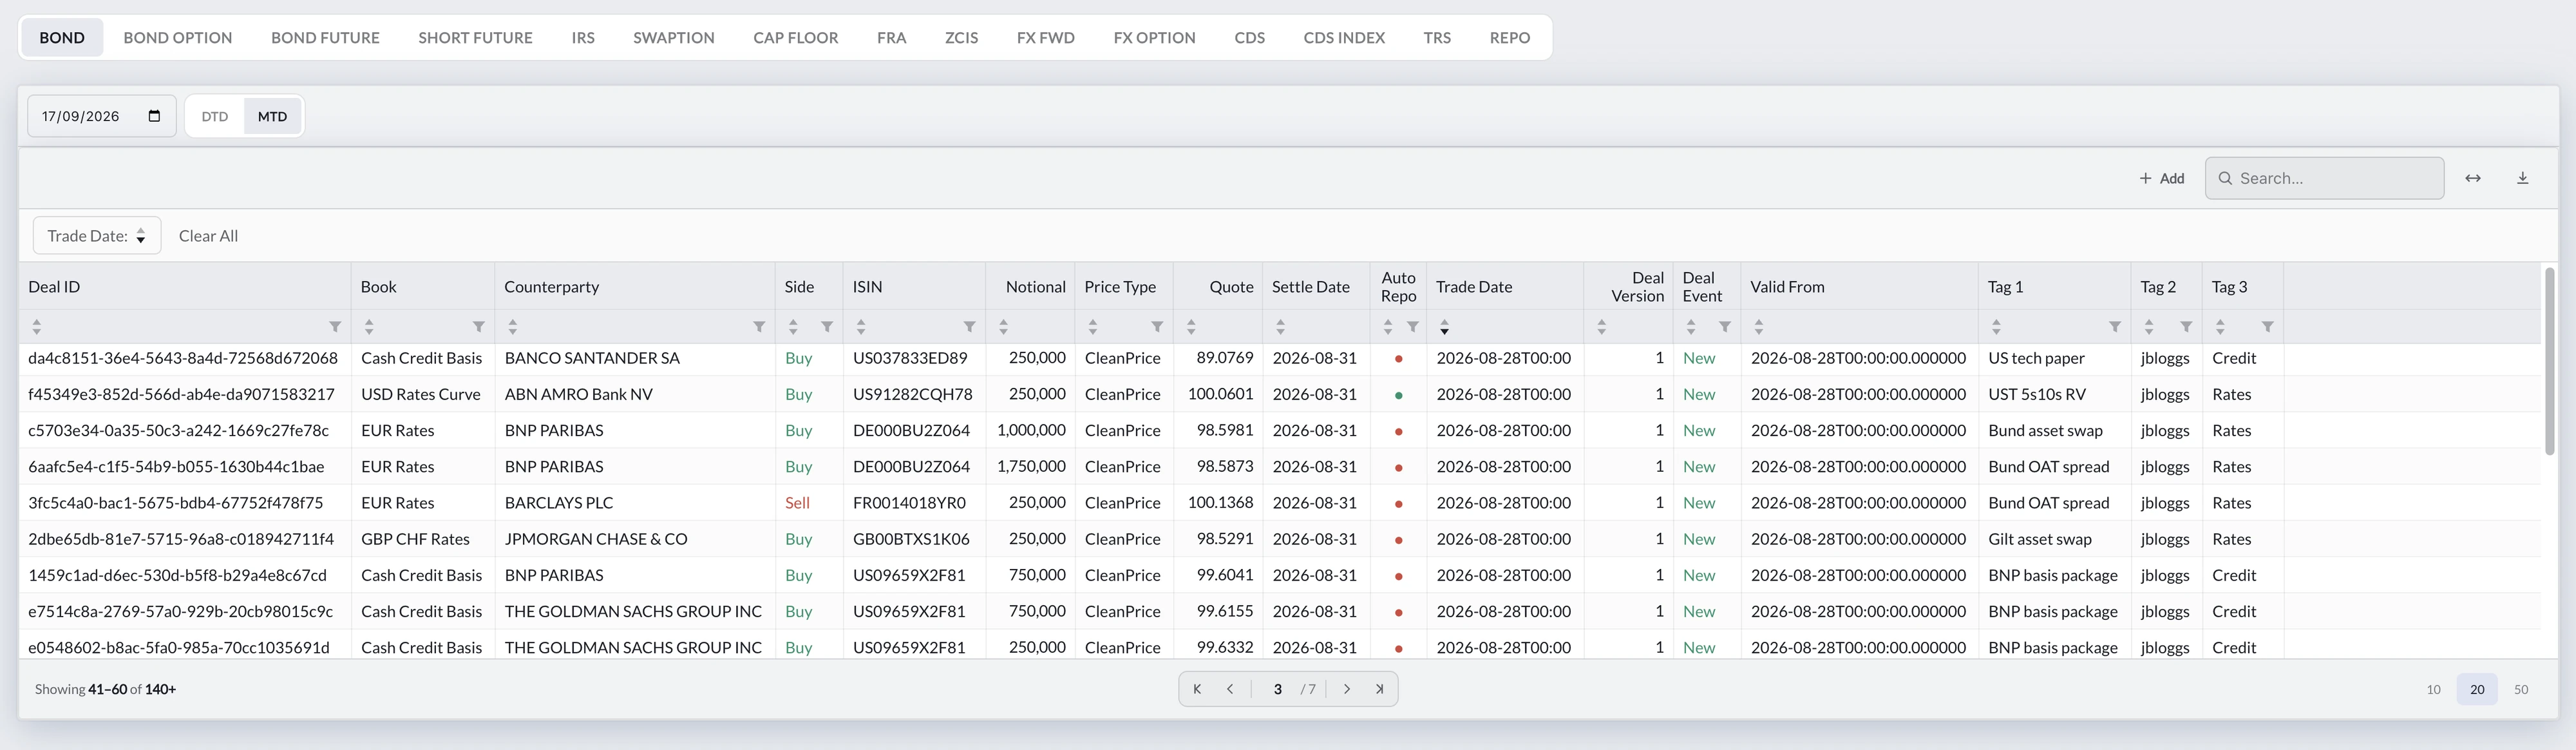Select the BOND tab

(x=62, y=38)
